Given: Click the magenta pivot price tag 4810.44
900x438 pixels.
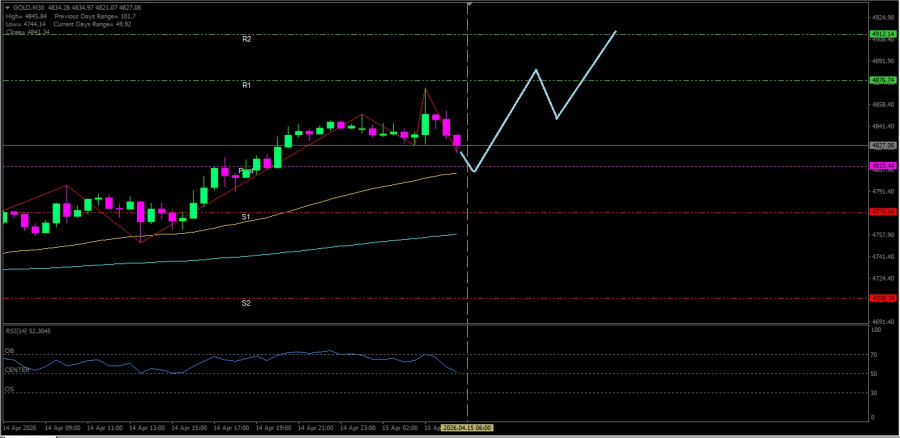Looking at the screenshot, I should pos(882,166).
